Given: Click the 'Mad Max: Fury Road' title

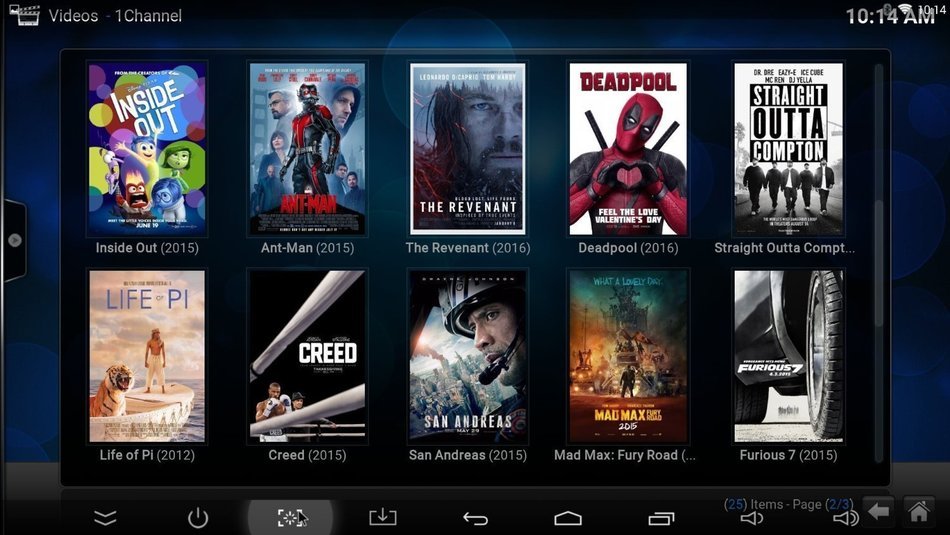Looking at the screenshot, I should point(625,455).
